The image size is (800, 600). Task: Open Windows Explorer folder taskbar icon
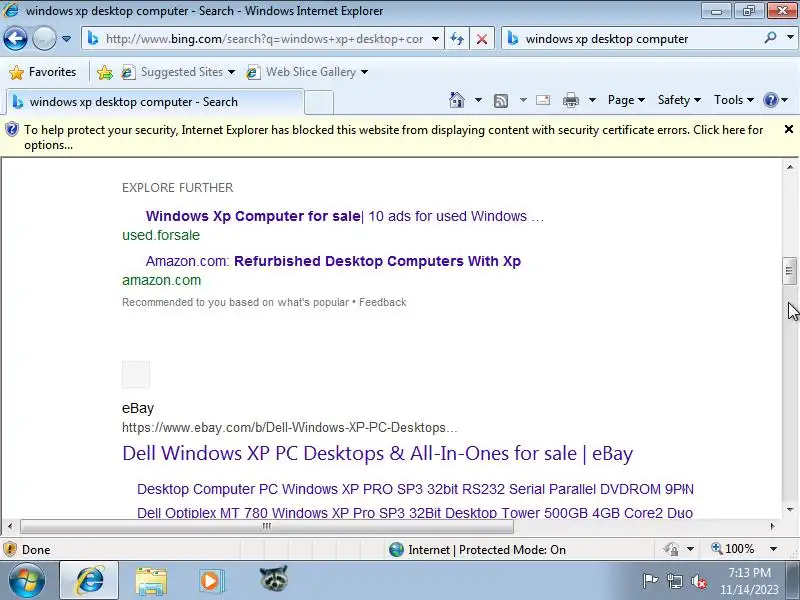[151, 582]
